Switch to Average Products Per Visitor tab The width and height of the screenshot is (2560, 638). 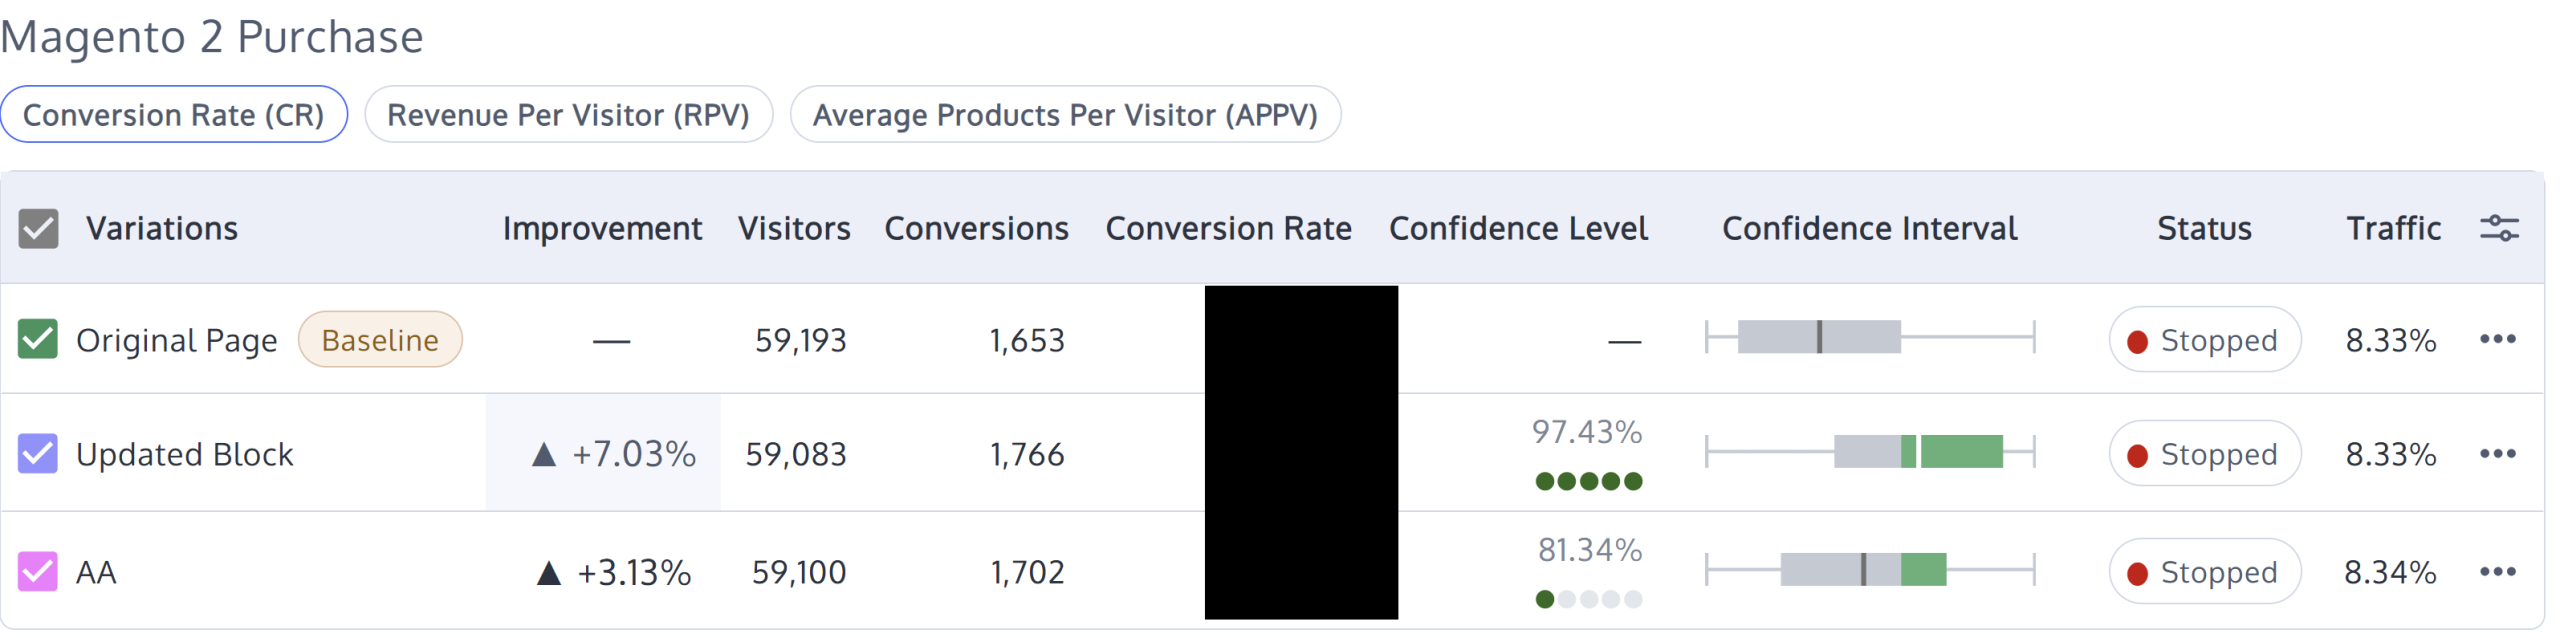1064,115
